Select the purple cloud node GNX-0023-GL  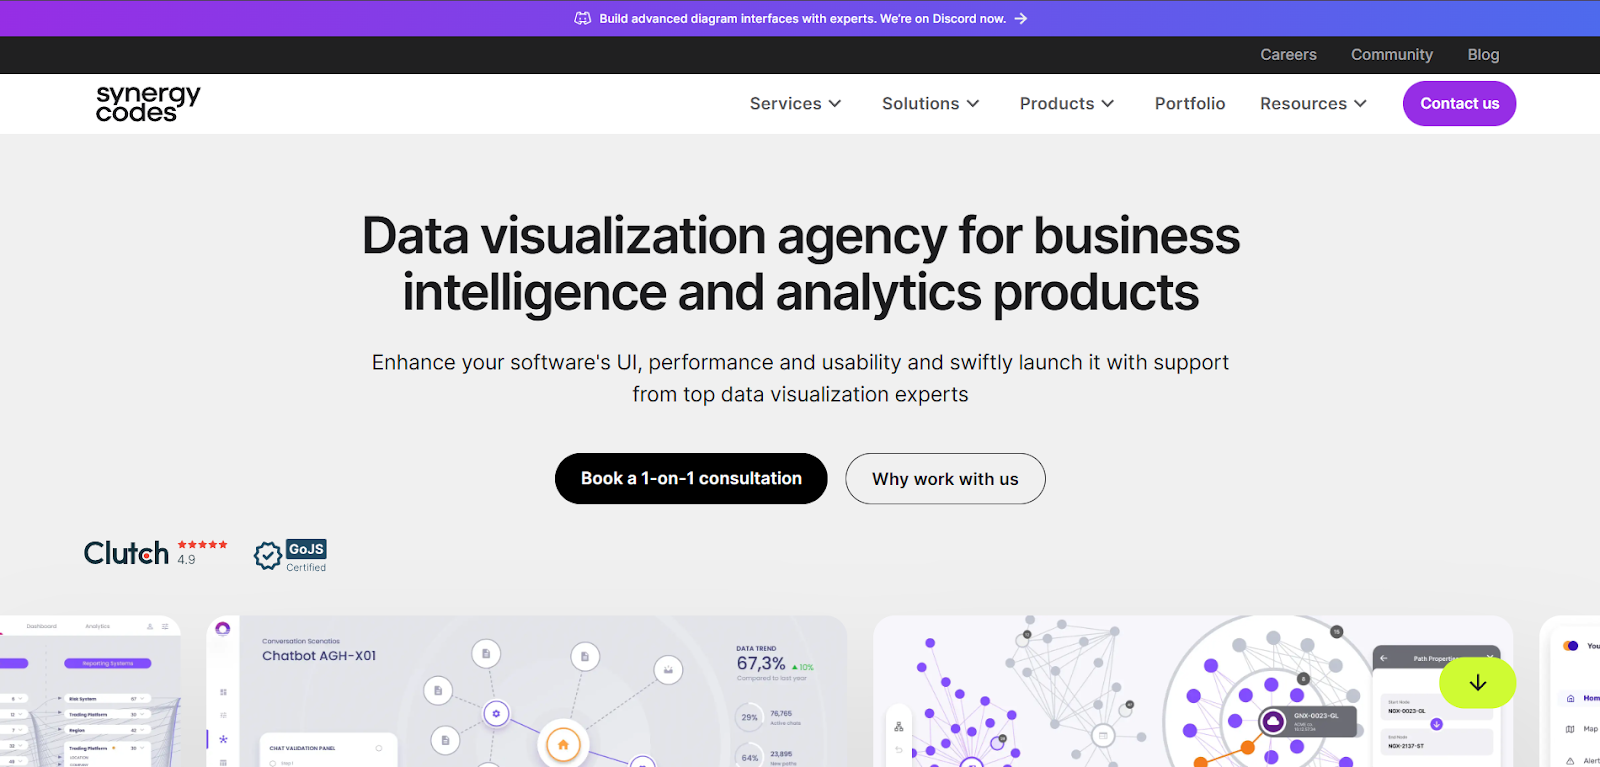pos(1273,721)
